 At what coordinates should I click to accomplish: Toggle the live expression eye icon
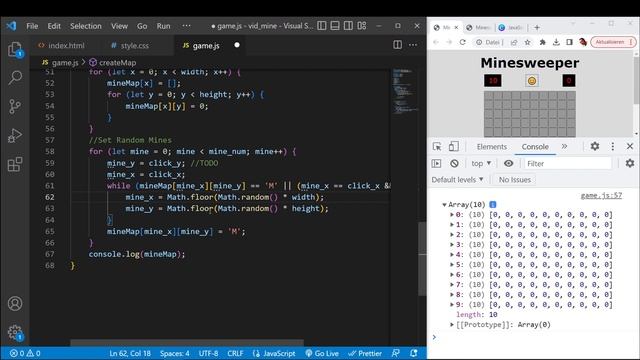point(508,163)
